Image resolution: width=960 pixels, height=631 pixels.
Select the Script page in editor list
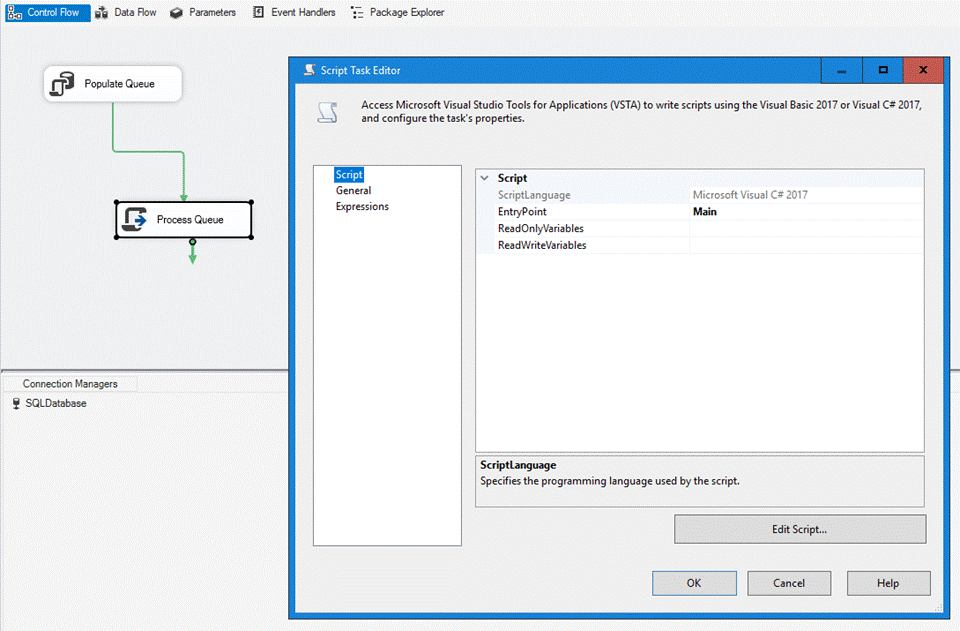[349, 175]
